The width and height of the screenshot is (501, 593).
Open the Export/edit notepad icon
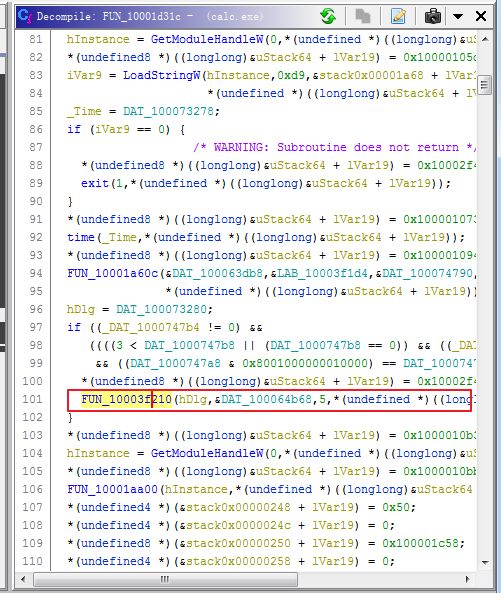[x=399, y=16]
